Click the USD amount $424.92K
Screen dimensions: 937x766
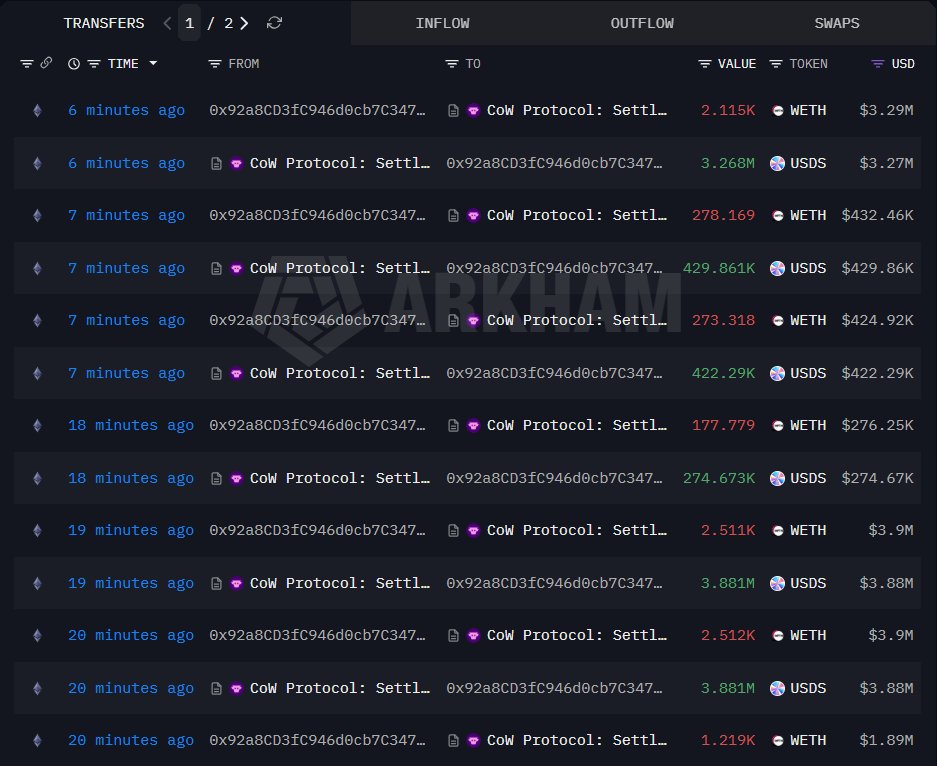click(877, 320)
